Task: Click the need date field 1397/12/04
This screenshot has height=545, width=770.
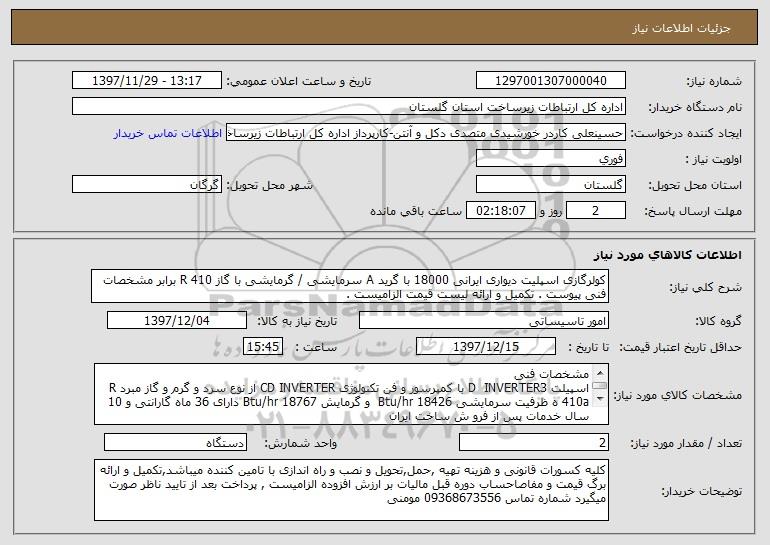Action: coord(177,321)
